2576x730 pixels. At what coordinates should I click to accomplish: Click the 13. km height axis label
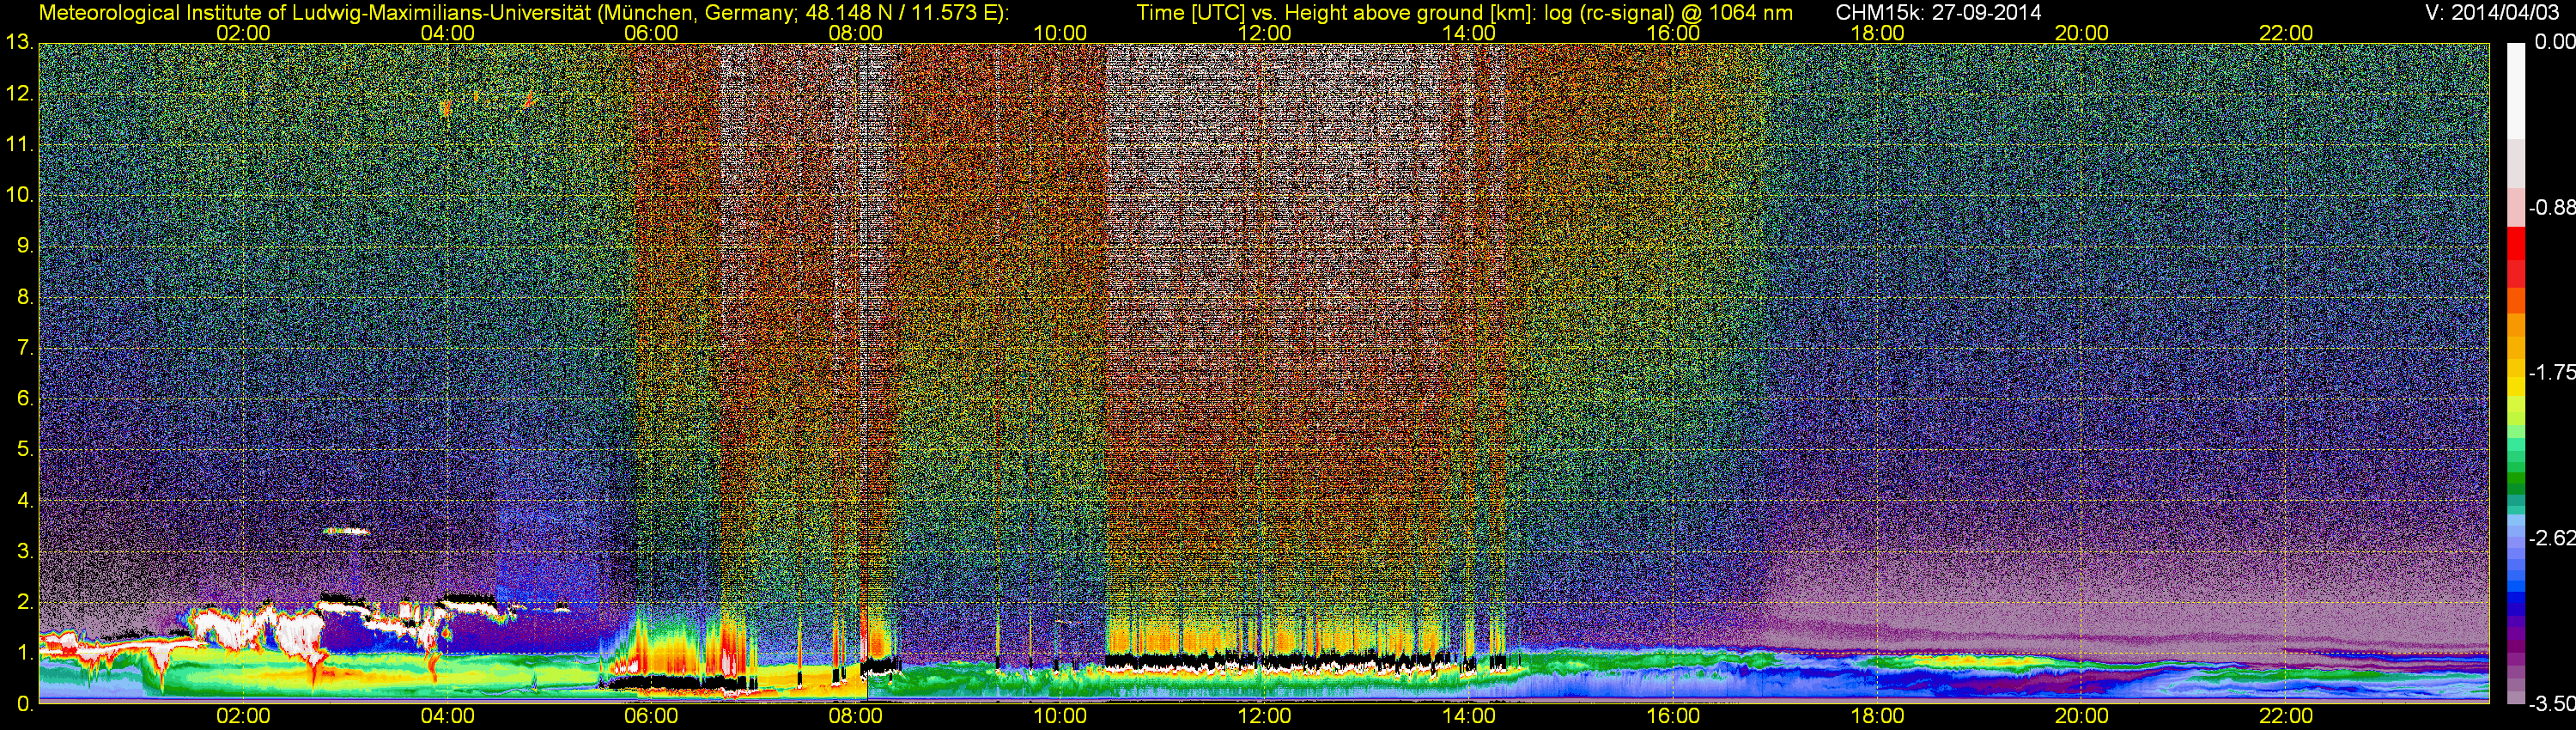(x=19, y=43)
